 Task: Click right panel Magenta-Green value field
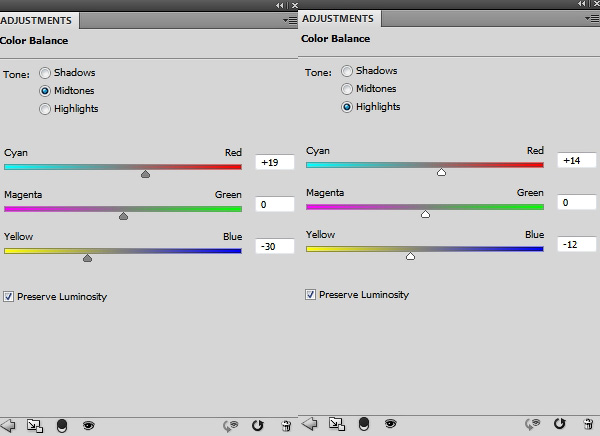pos(577,202)
